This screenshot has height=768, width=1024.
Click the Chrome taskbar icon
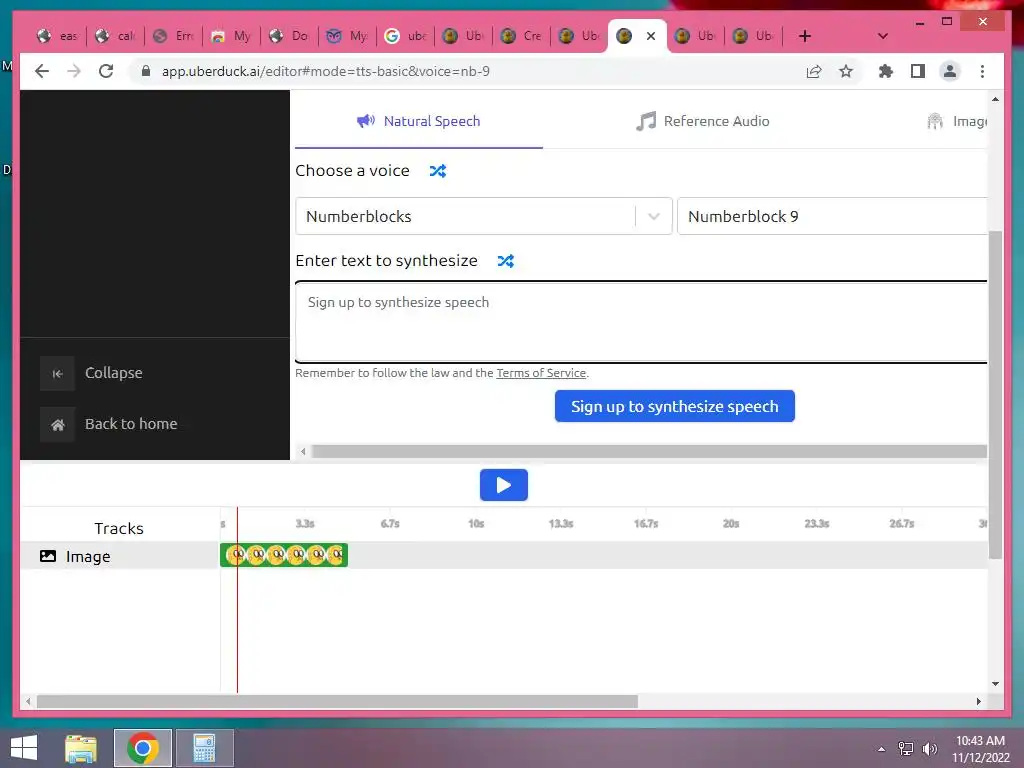tap(143, 748)
